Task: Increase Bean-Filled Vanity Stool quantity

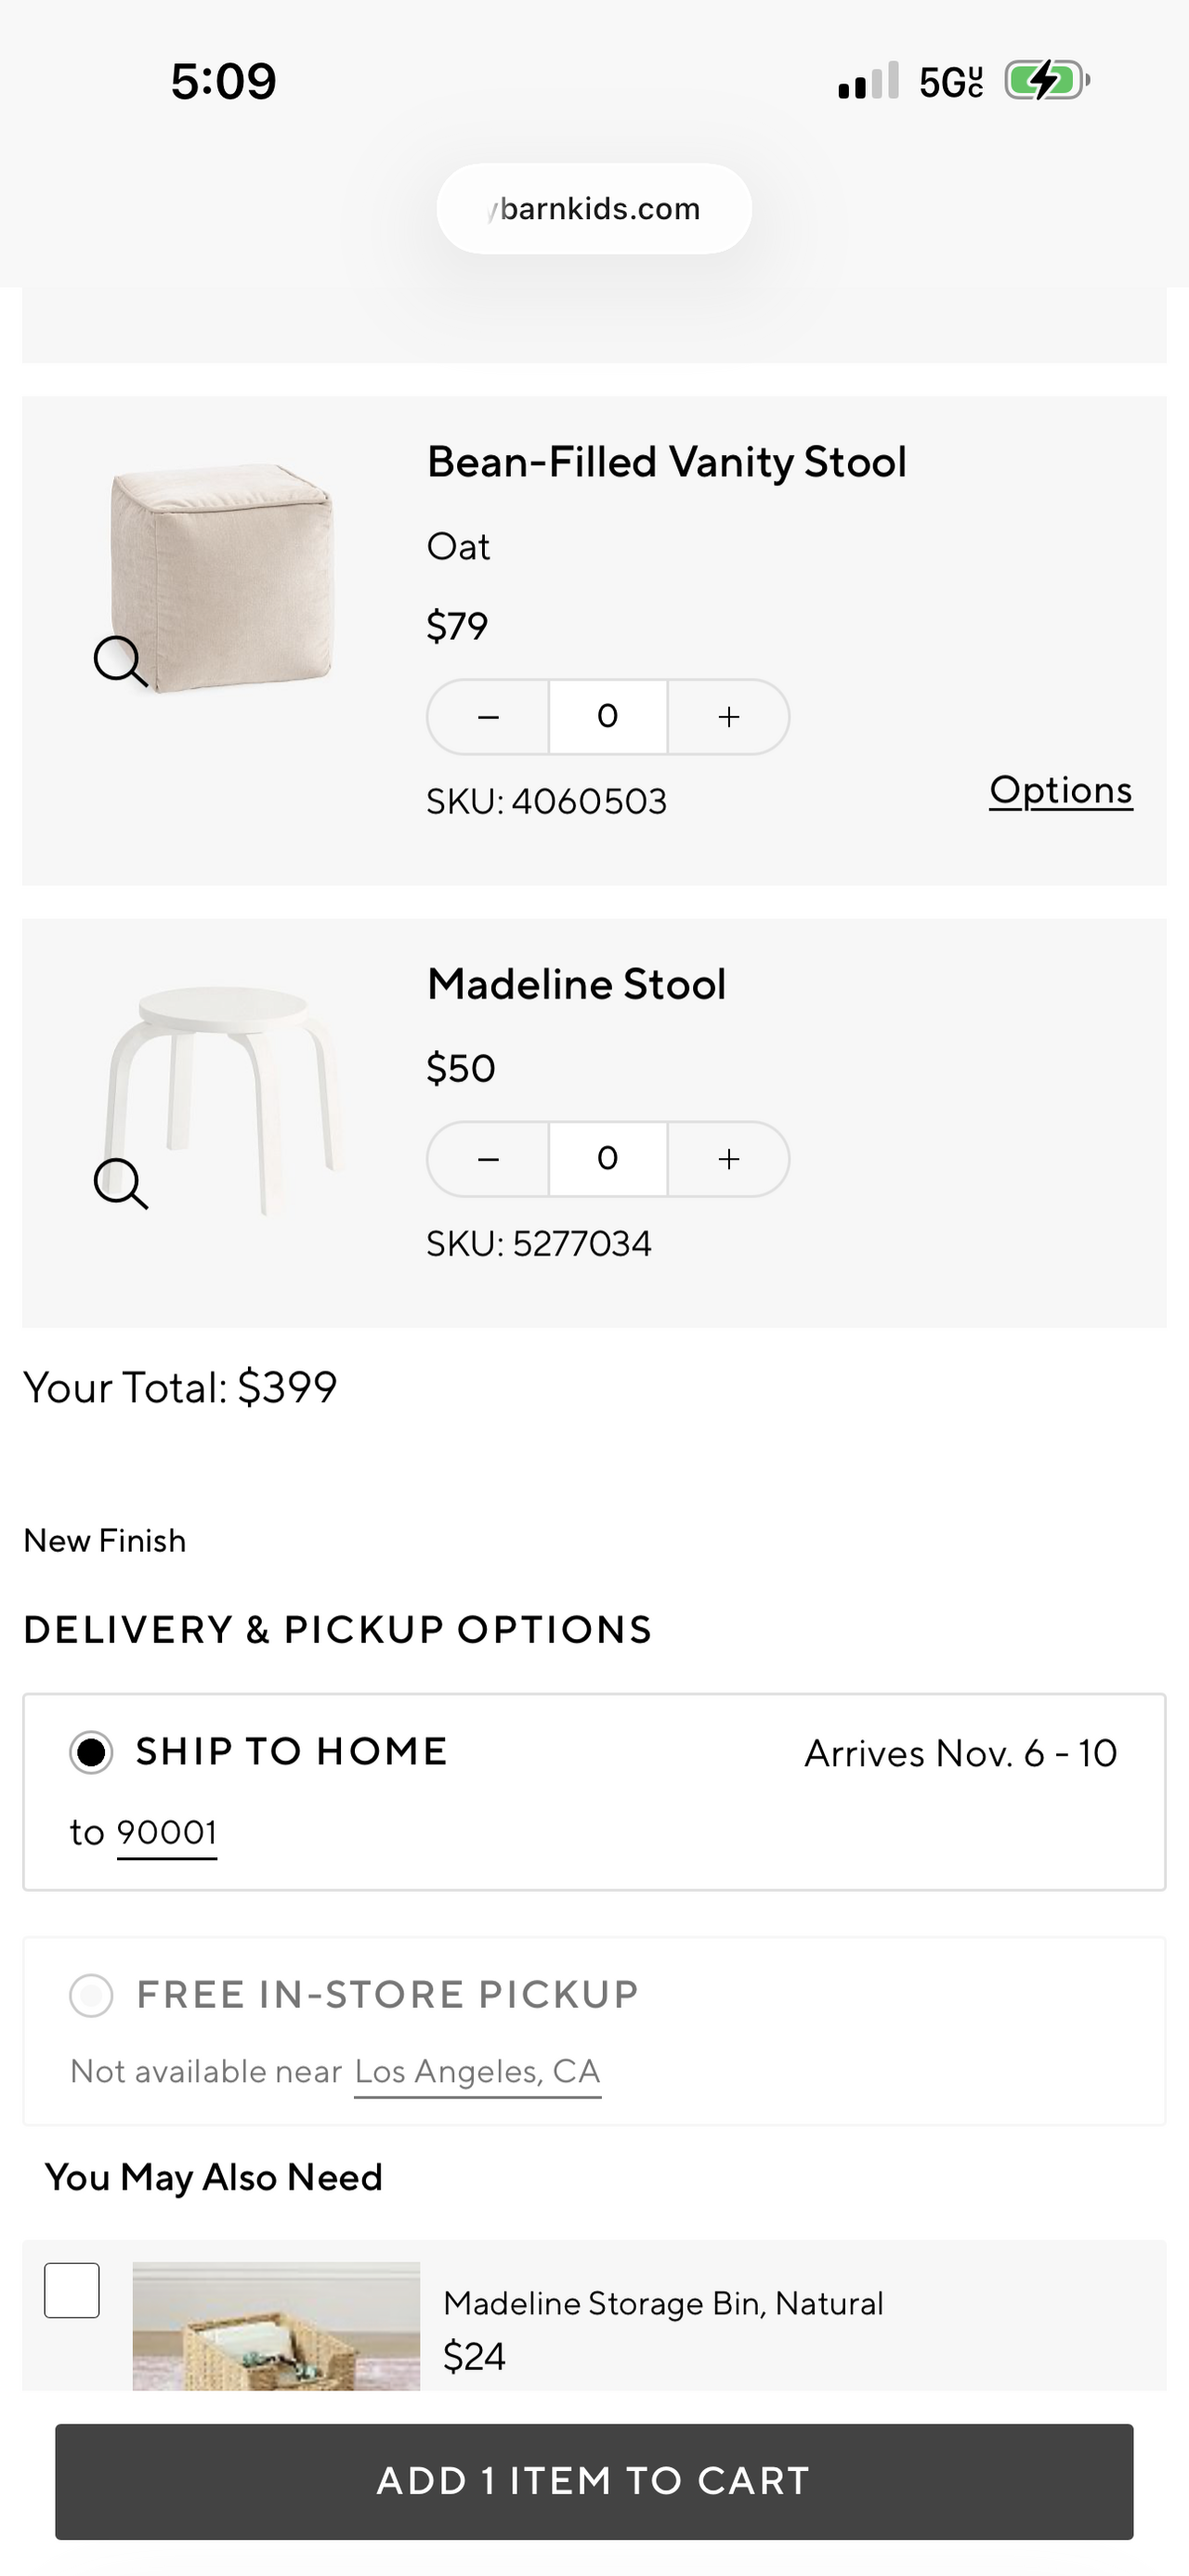Action: click(729, 717)
